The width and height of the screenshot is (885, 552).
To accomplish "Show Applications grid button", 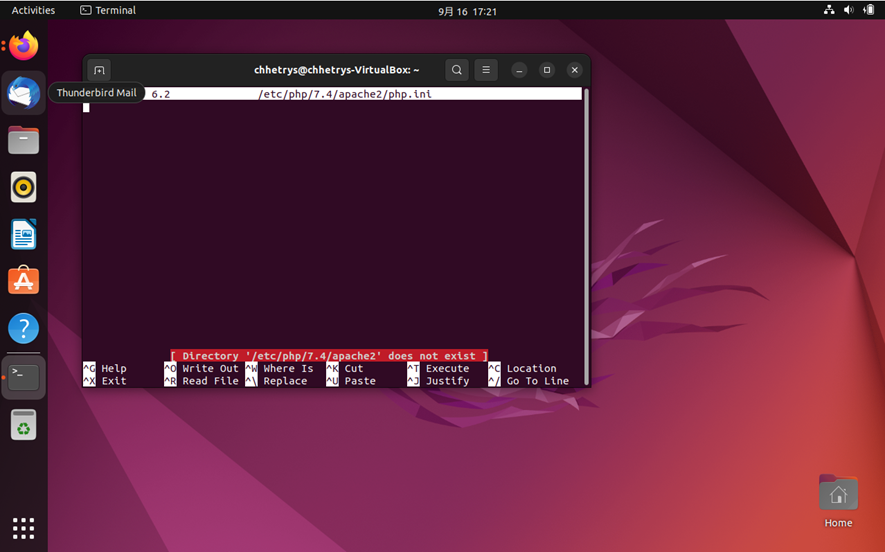I will [x=23, y=528].
